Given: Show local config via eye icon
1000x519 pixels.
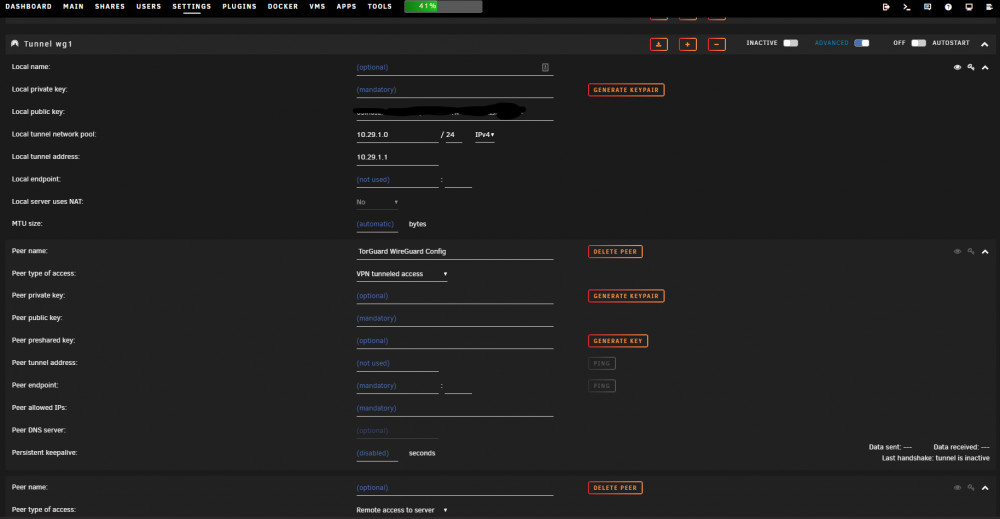Looking at the screenshot, I should click(957, 67).
